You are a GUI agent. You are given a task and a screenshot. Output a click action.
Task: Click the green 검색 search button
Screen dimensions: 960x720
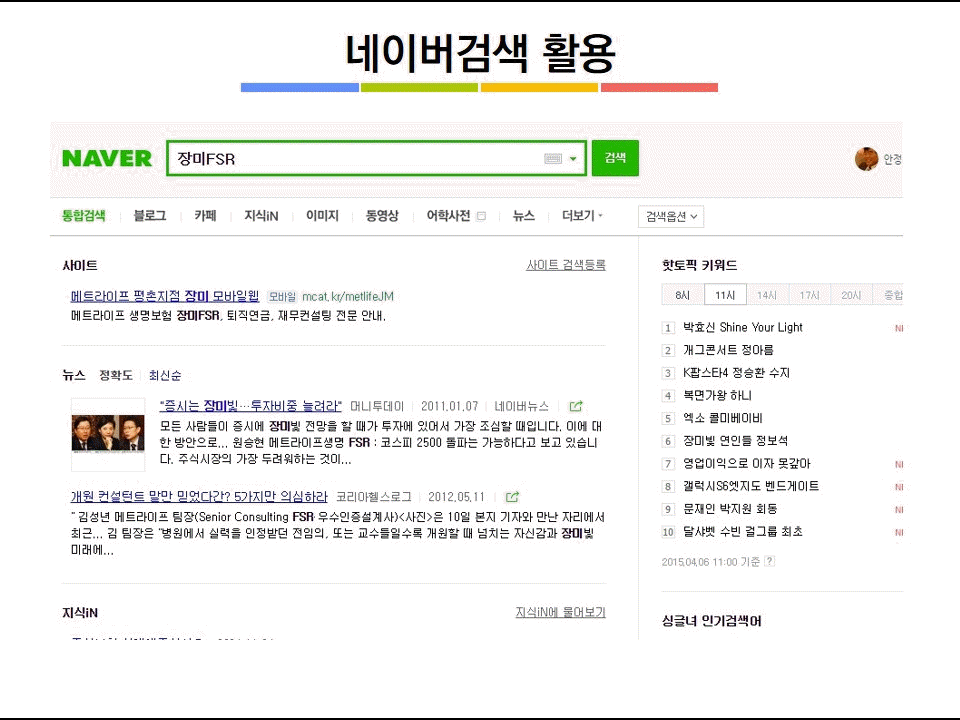click(615, 158)
